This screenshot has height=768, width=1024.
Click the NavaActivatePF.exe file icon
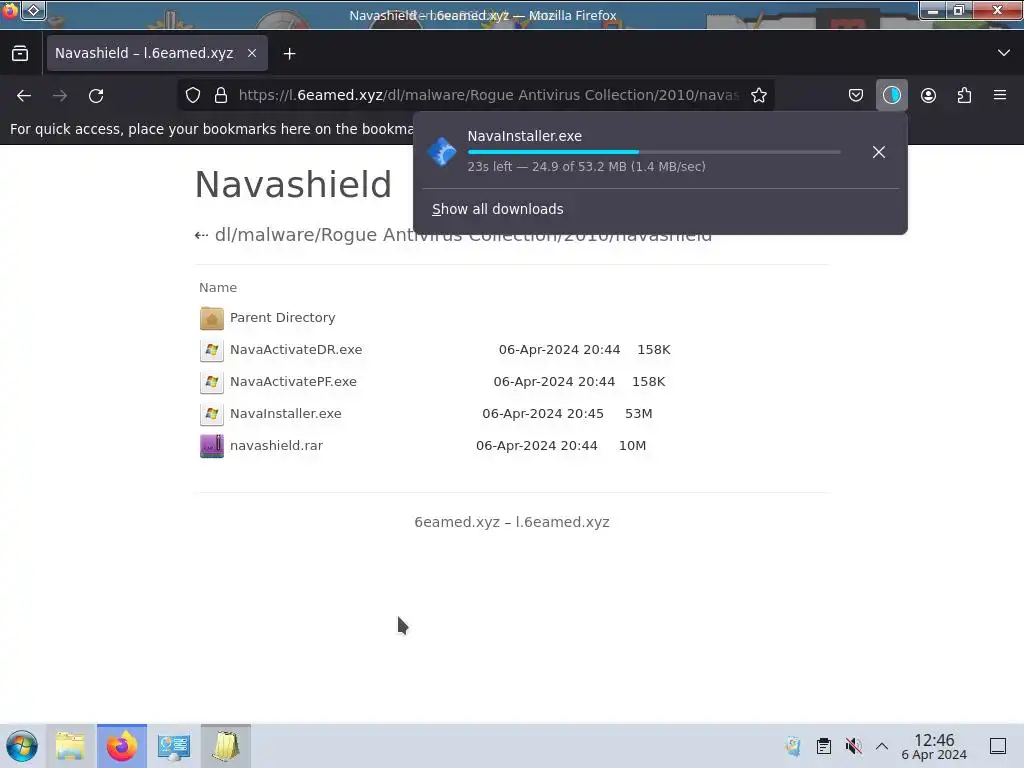[212, 382]
